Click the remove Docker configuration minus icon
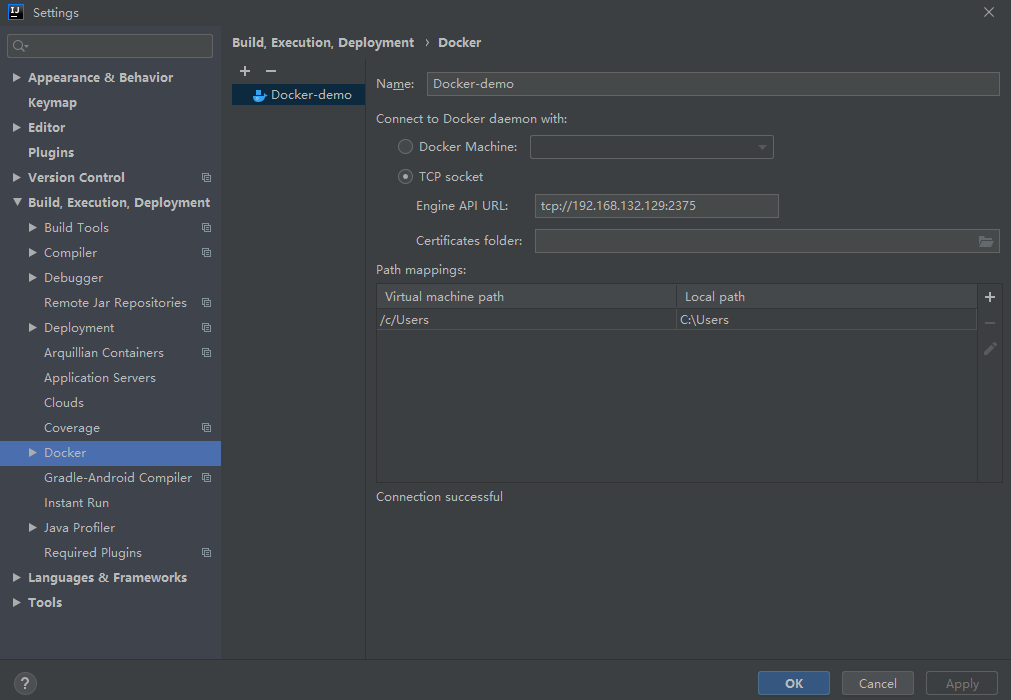 tap(270, 71)
